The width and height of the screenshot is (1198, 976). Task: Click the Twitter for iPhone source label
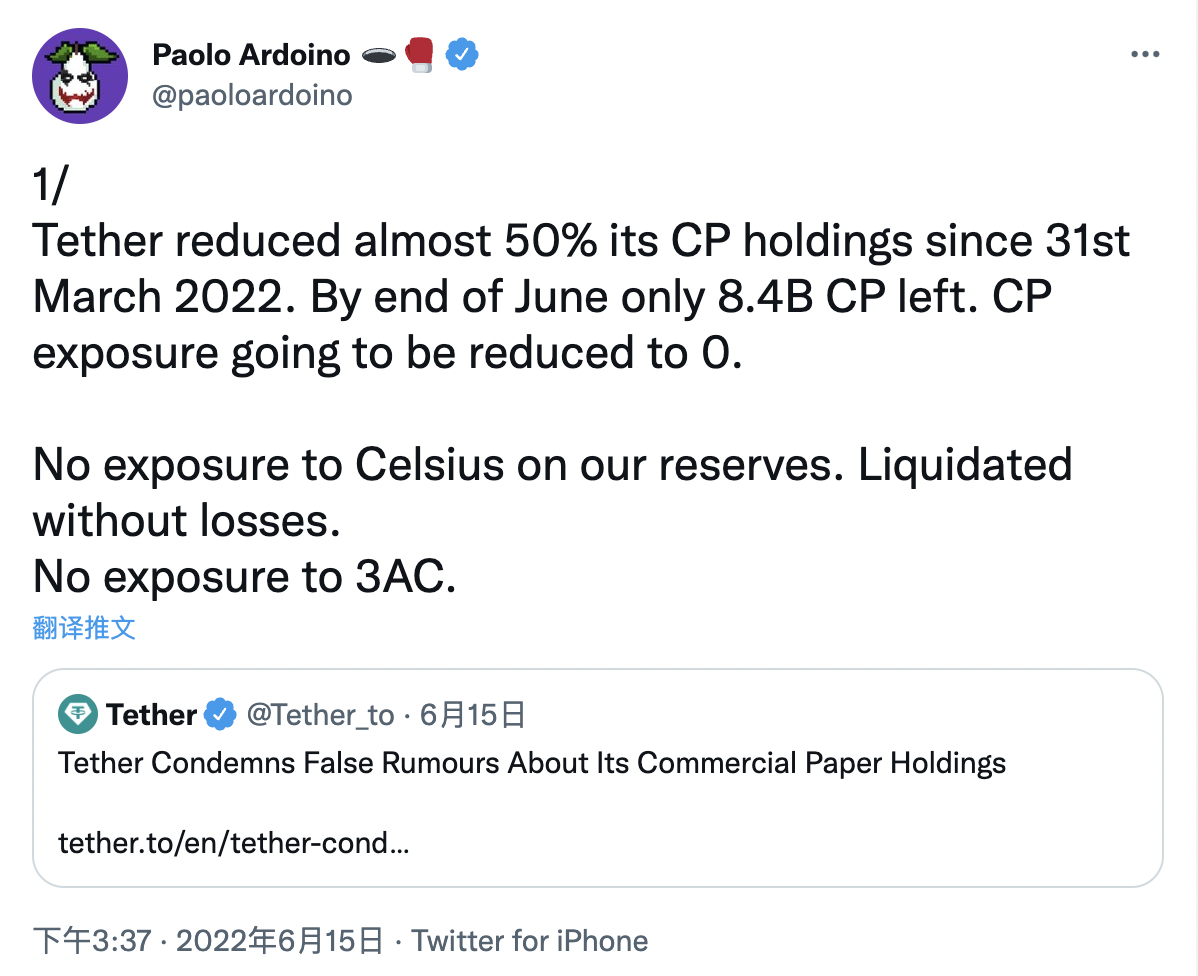pos(529,941)
